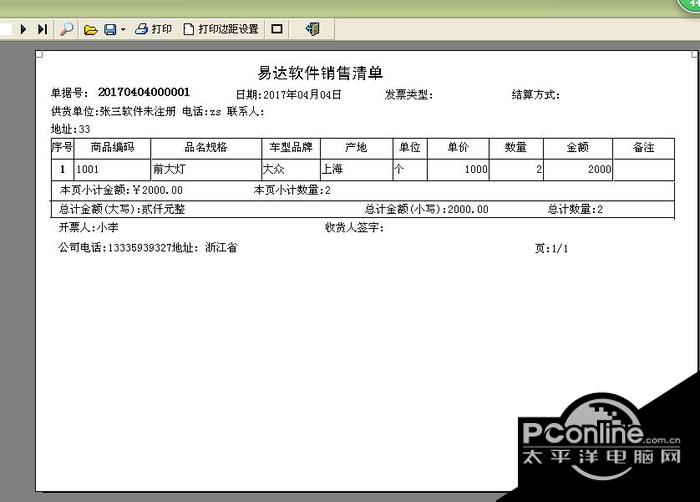700x502 pixels.
Task: Exit the preview with the door icon
Action: 312,29
